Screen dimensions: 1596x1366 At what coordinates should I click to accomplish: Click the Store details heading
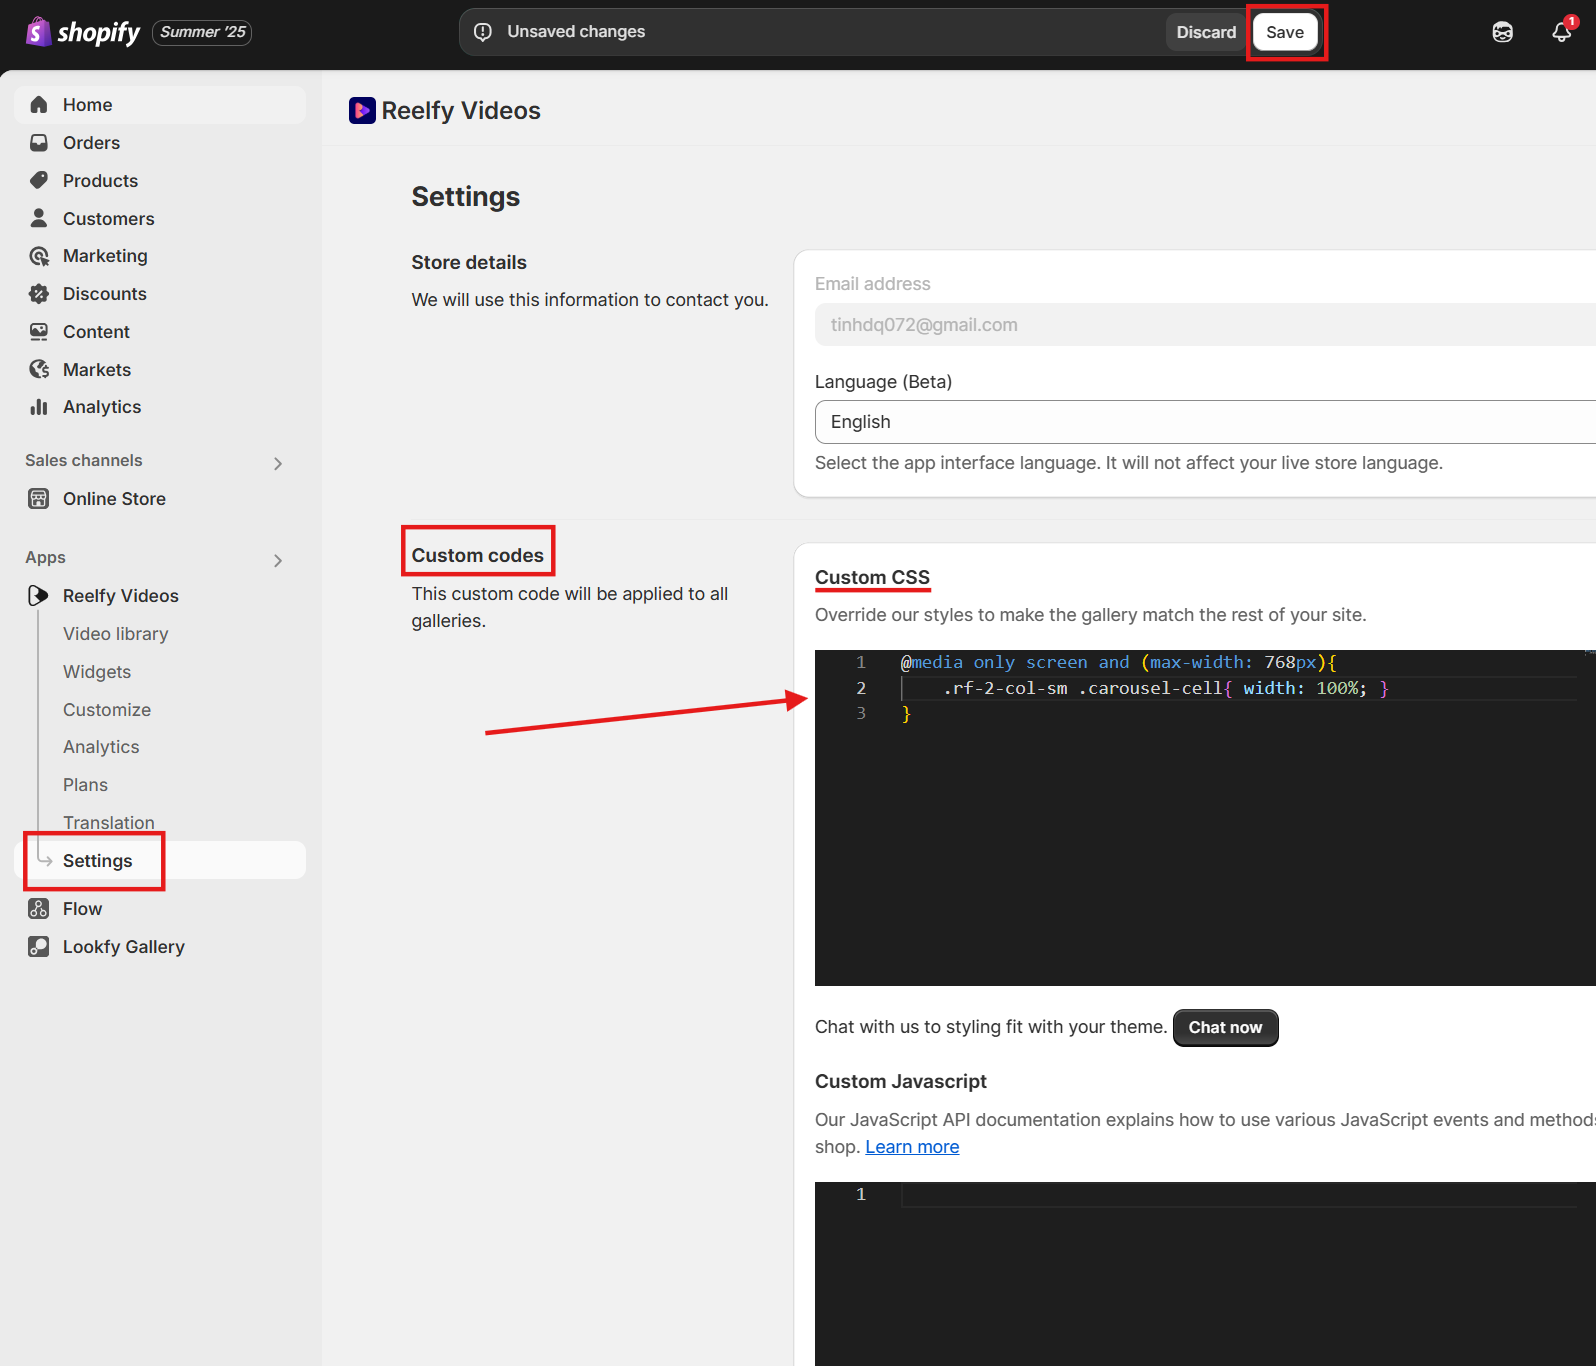pyautogui.click(x=469, y=263)
